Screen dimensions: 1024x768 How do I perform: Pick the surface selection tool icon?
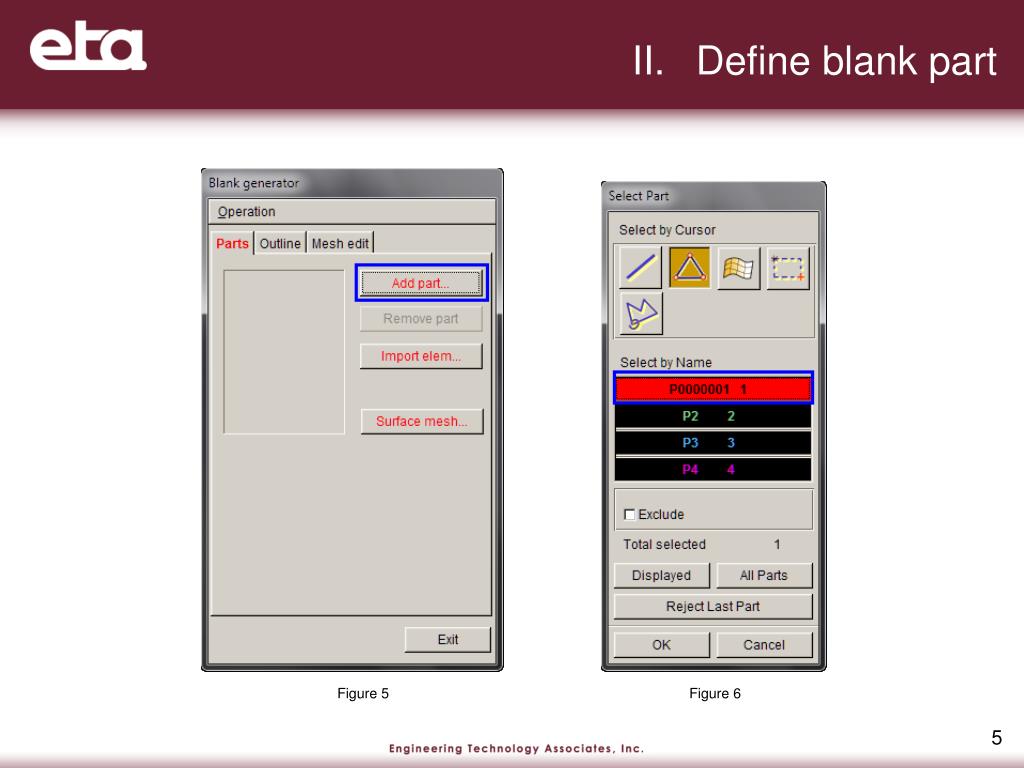(739, 268)
